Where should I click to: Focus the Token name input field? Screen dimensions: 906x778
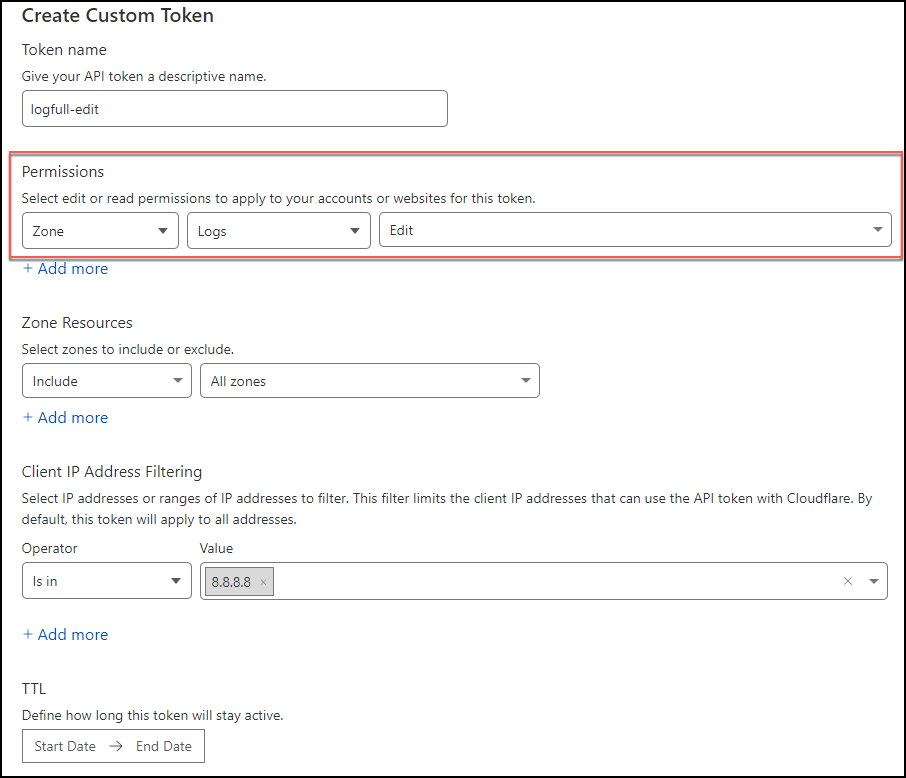pos(234,110)
